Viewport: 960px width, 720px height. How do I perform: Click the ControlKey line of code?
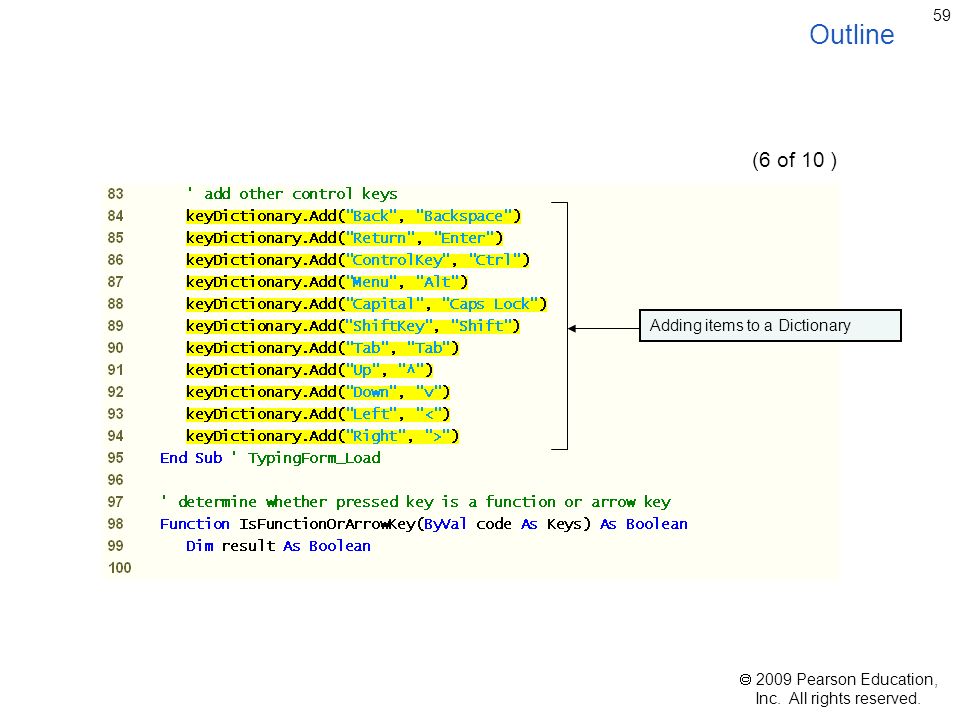click(358, 260)
